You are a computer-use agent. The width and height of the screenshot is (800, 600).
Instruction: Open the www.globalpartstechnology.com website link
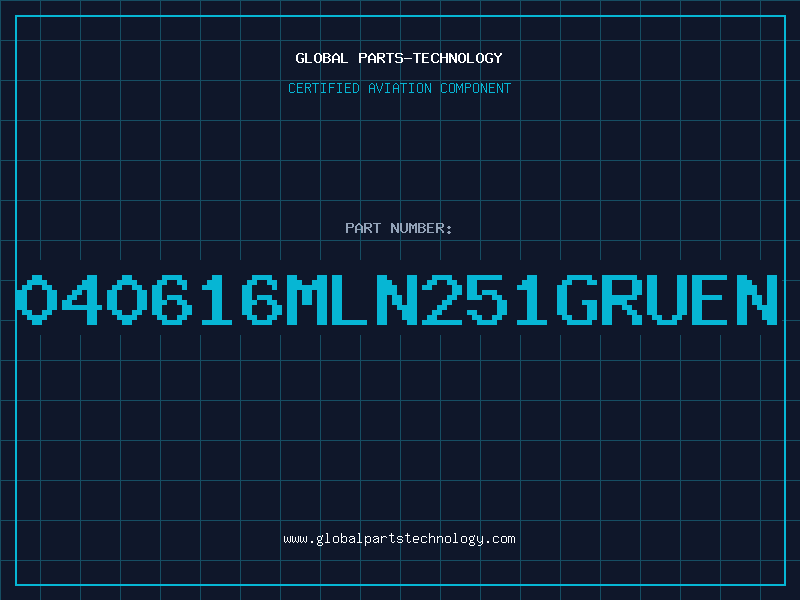pos(399,539)
